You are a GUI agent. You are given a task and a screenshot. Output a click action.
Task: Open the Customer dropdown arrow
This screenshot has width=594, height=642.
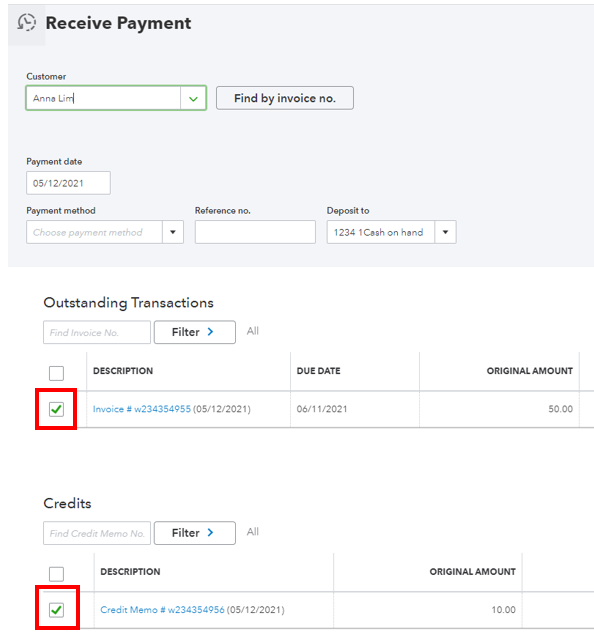pyautogui.click(x=193, y=98)
